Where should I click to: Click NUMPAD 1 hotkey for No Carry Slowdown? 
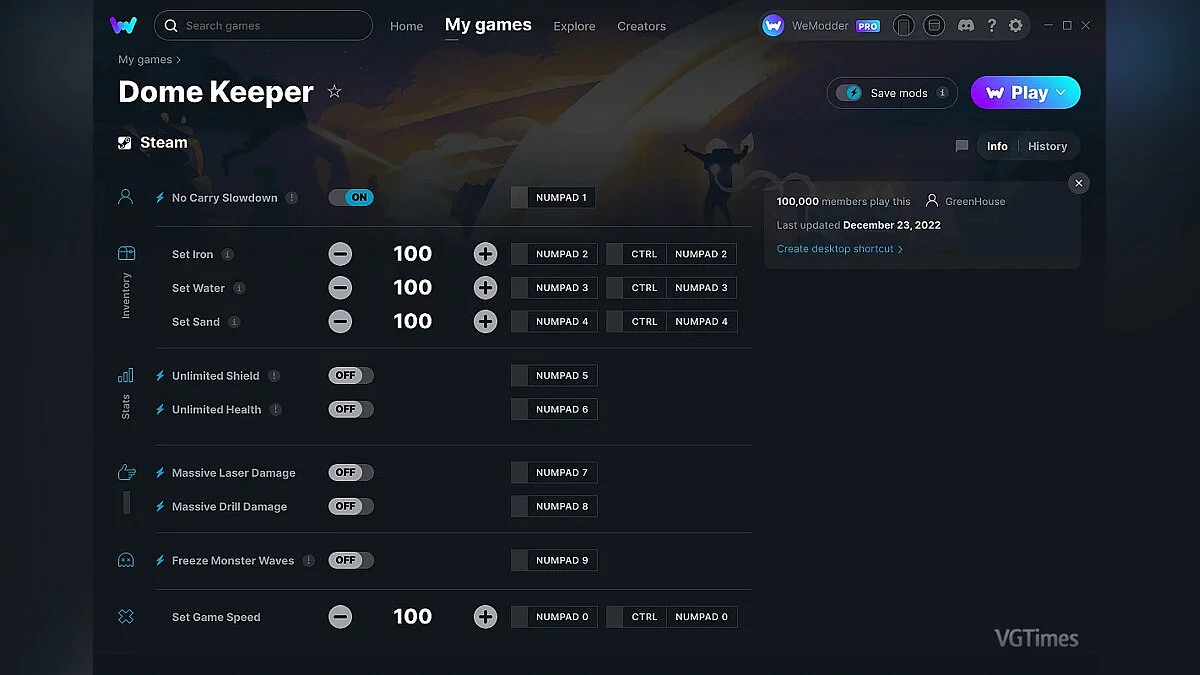[x=553, y=198]
